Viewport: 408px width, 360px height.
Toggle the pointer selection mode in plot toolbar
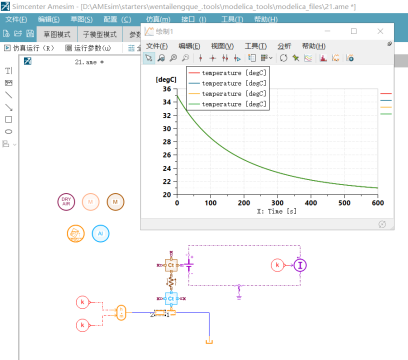(149, 58)
